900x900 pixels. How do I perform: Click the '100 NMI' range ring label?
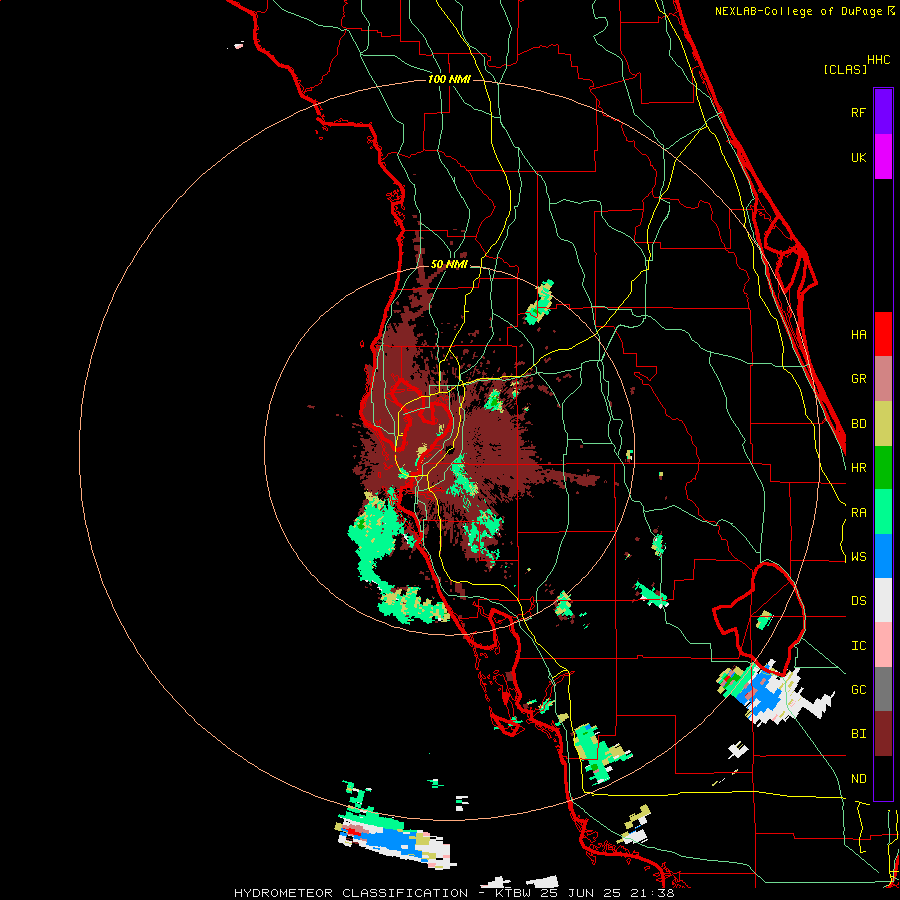(x=449, y=79)
